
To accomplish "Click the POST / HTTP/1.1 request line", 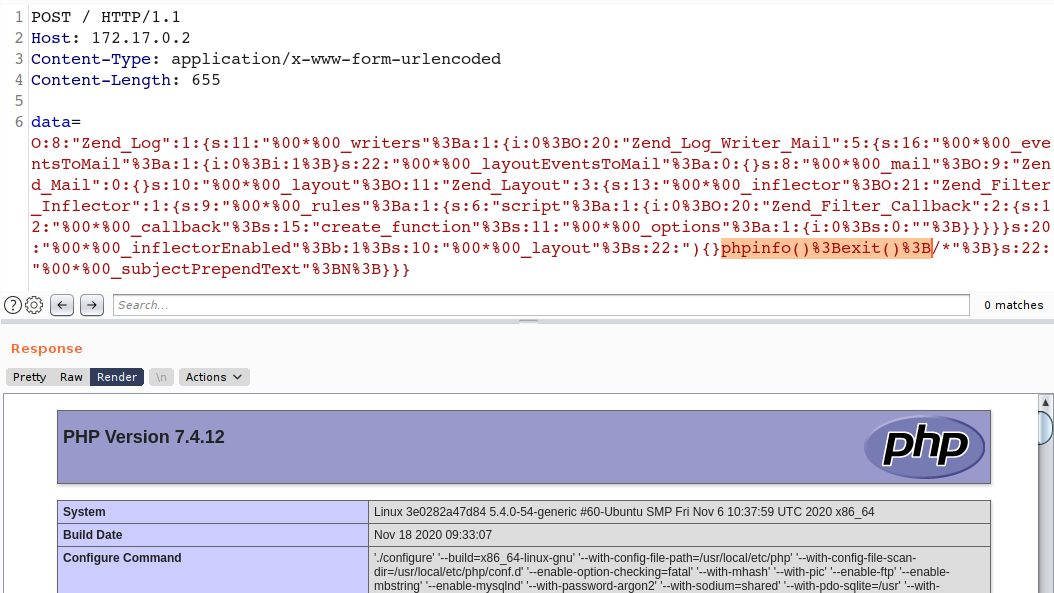I will [x=106, y=17].
